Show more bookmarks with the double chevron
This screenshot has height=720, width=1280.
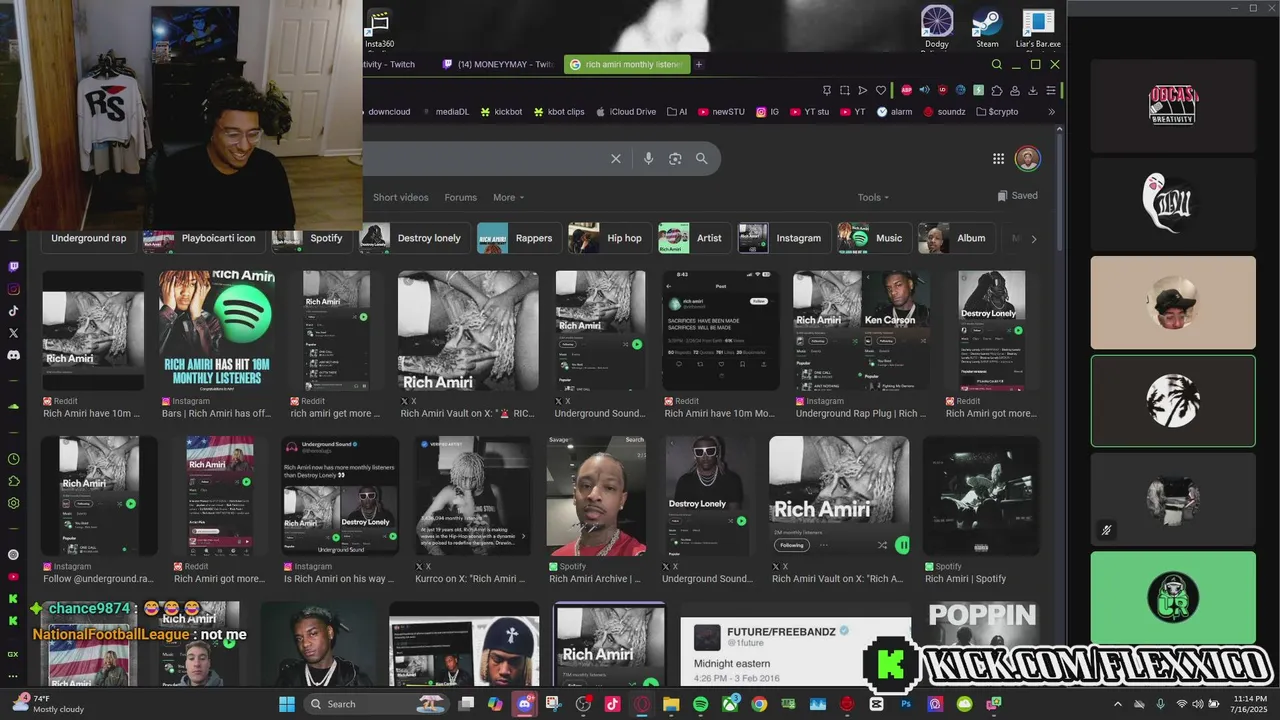click(1051, 112)
